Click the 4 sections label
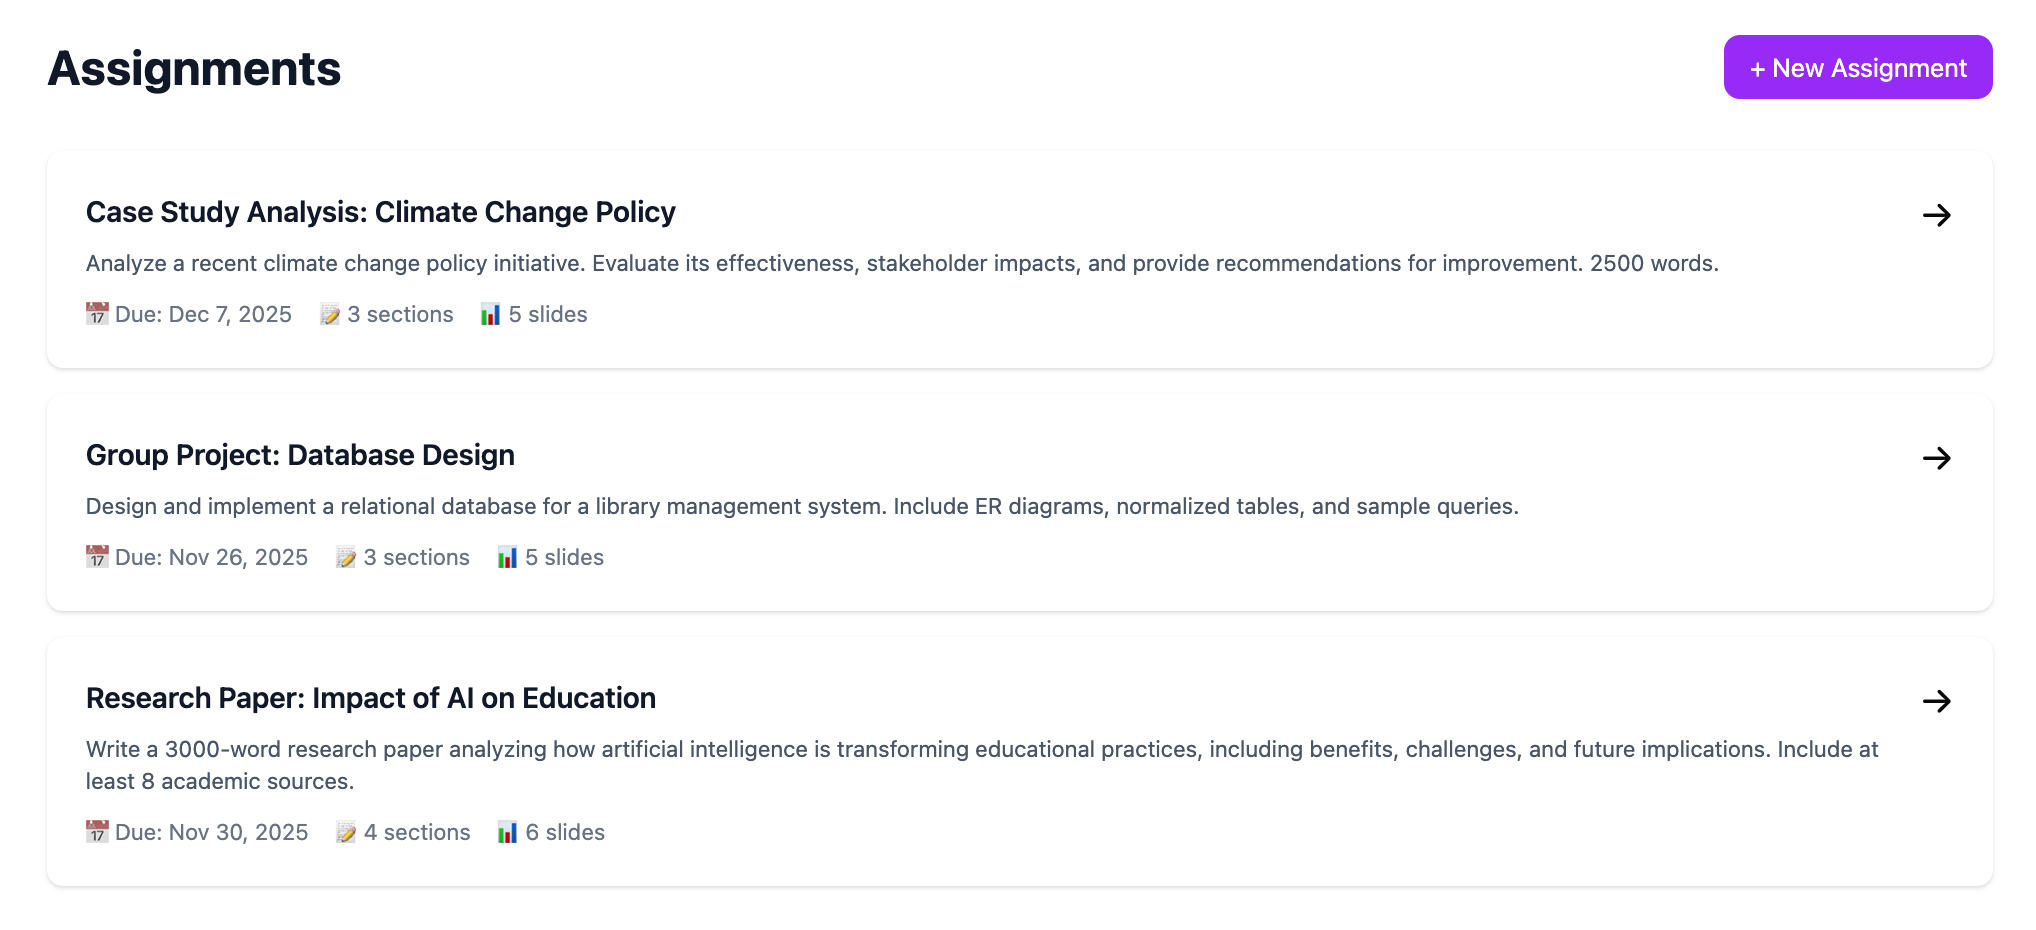The image size is (2036, 930). point(417,832)
